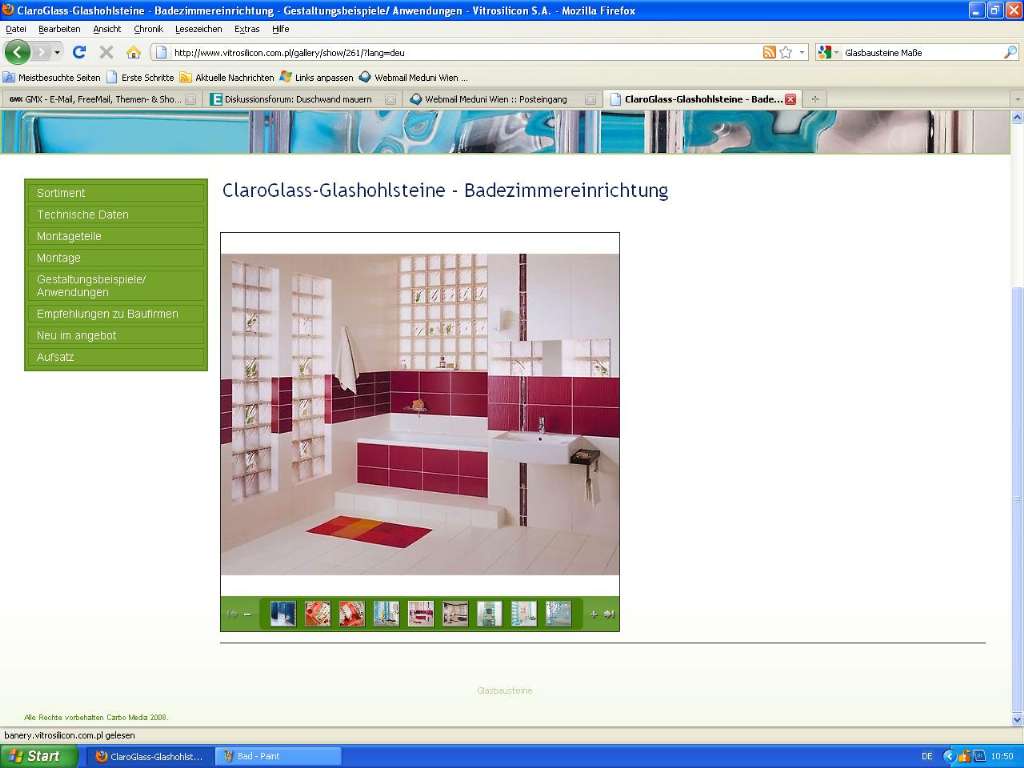The width and height of the screenshot is (1024, 768).
Task: Open the Datei menu
Action: click(16, 29)
